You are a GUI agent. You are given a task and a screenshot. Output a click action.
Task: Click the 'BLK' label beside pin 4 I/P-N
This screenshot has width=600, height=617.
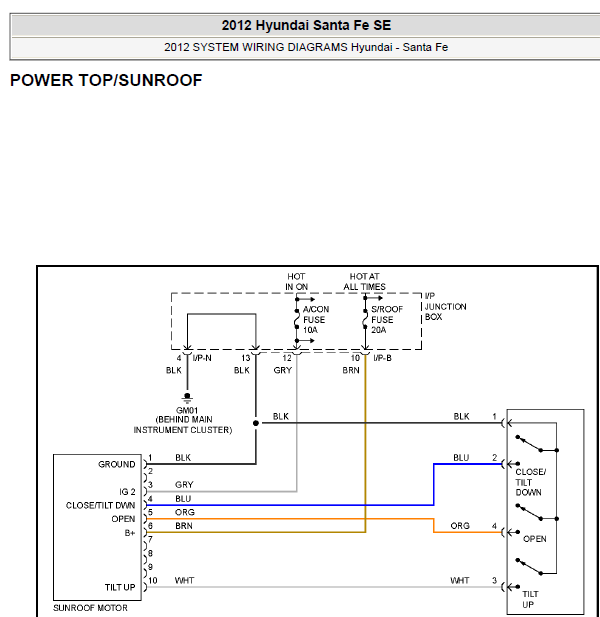click(174, 371)
